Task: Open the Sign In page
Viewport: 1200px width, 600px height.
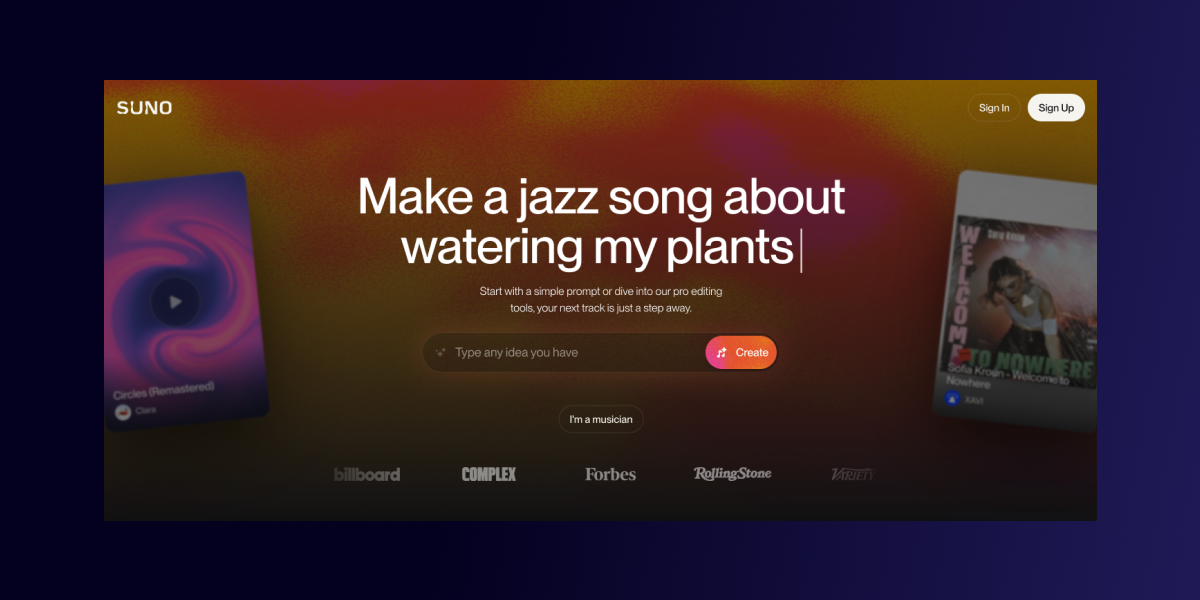Action: [994, 108]
